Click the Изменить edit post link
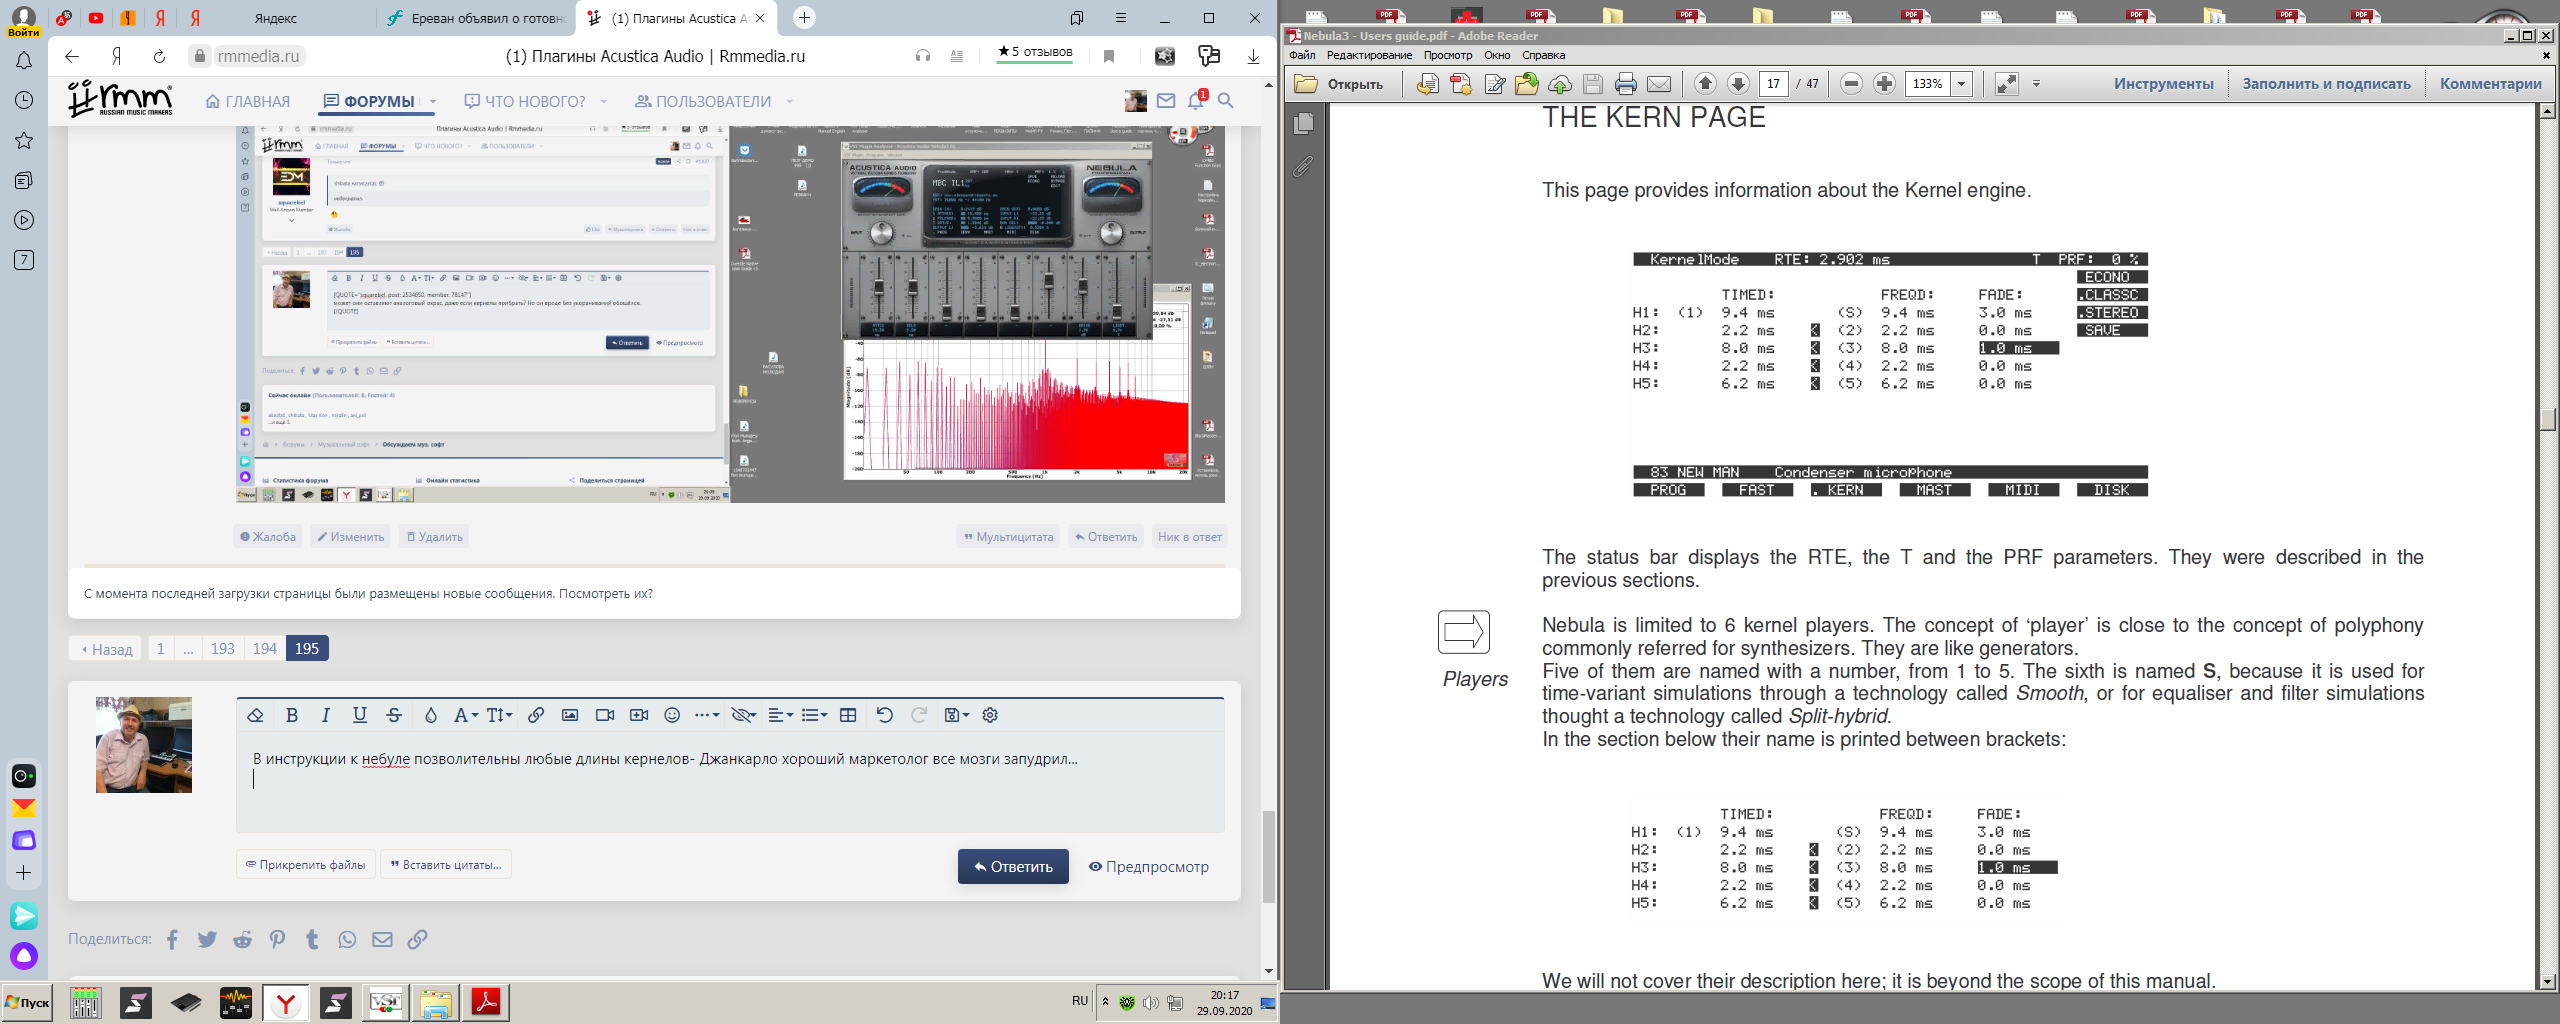2560x1024 pixels. [x=350, y=537]
